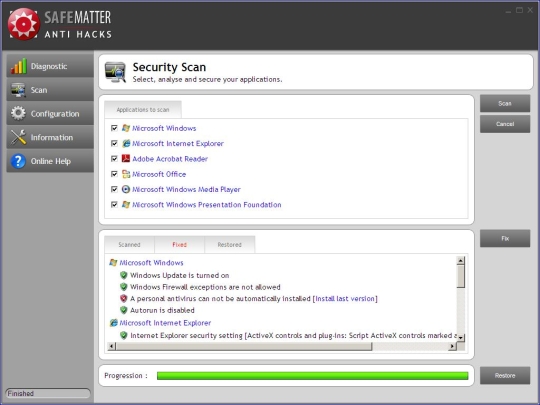This screenshot has height=405, width=540.
Task: Uncheck the Adobe Acrobat Reader checkbox
Action: pos(114,158)
